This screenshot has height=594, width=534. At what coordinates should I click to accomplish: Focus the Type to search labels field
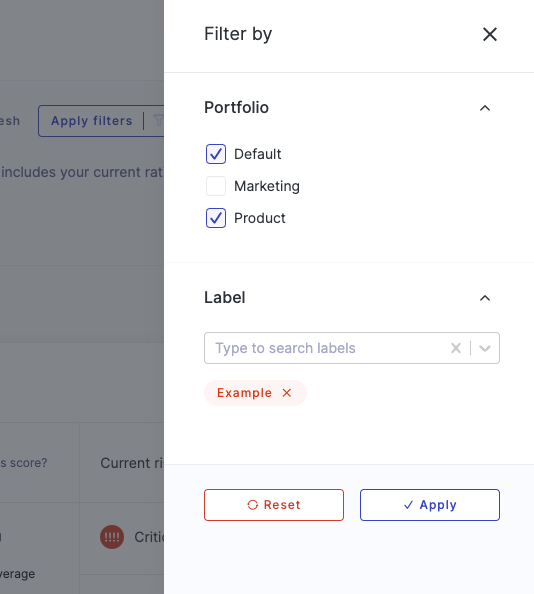(x=326, y=348)
